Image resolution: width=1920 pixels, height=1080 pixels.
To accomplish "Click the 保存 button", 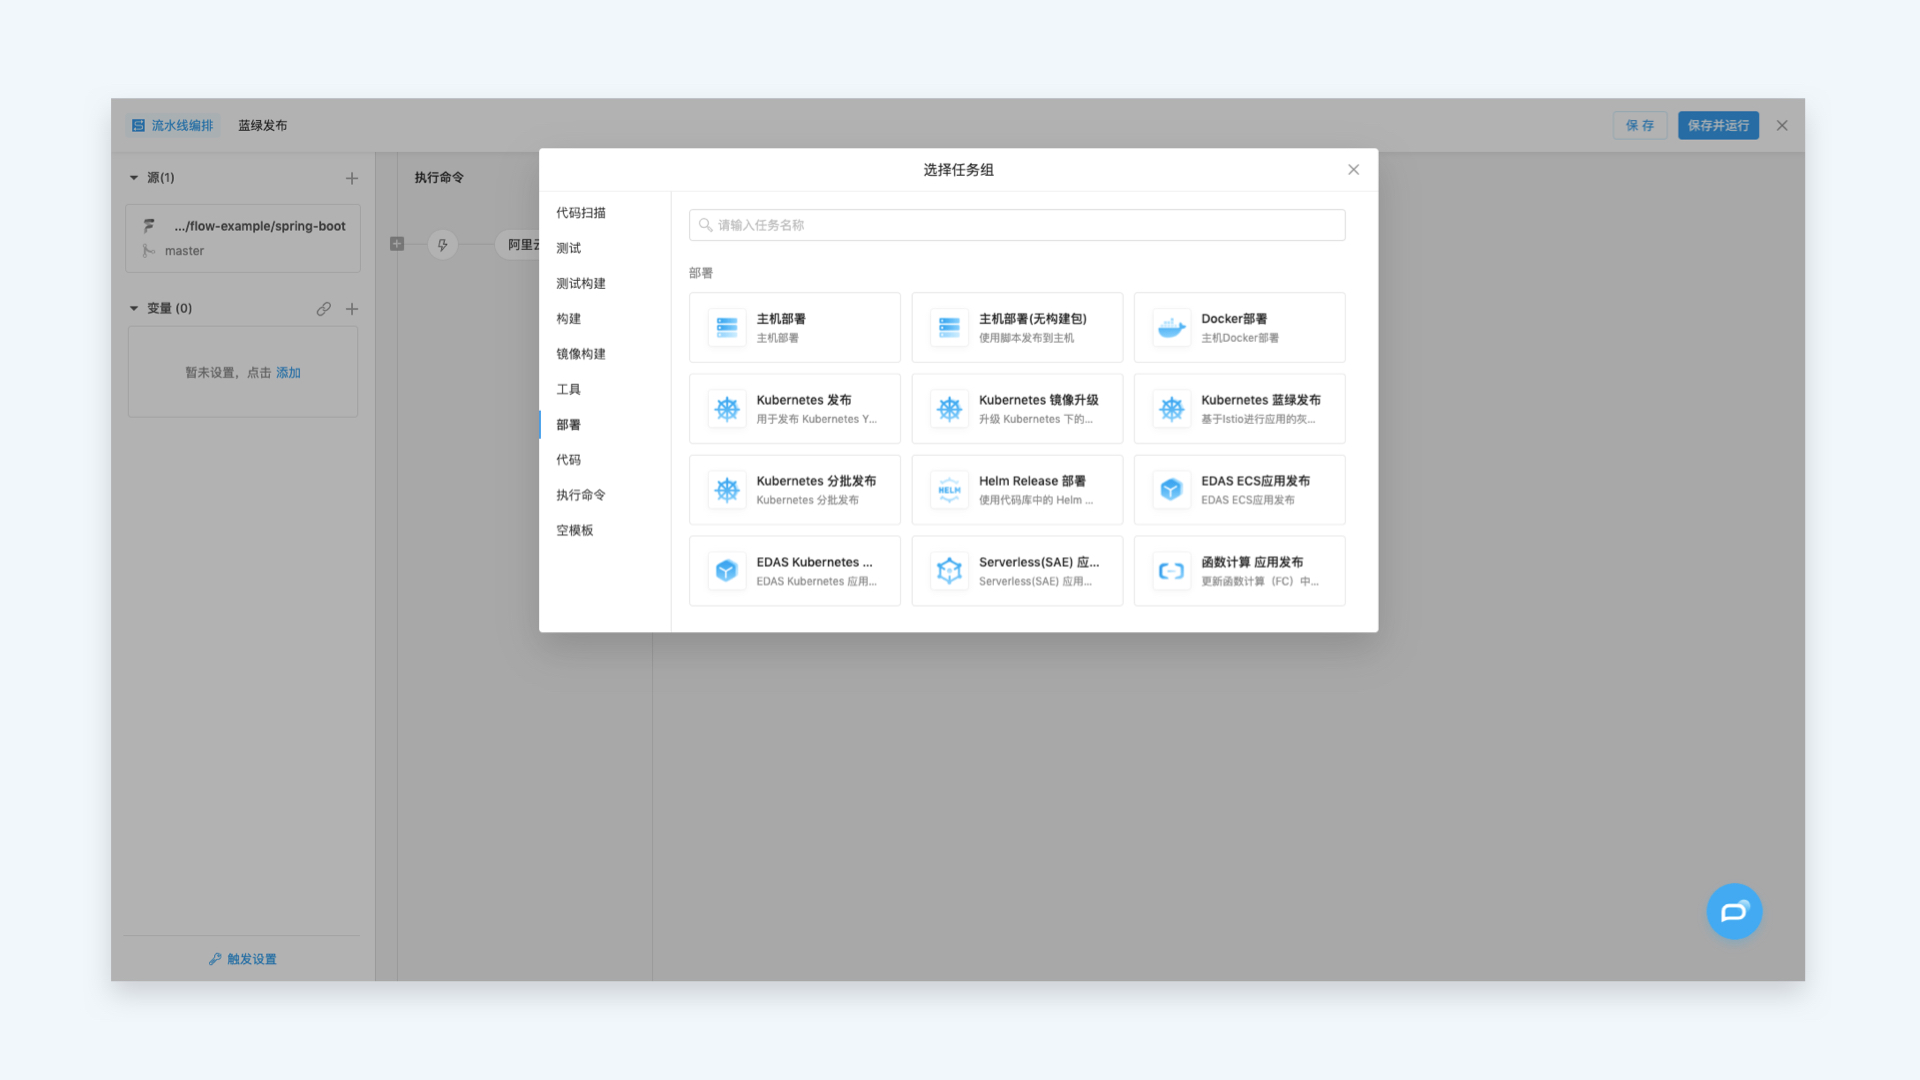I will point(1639,125).
